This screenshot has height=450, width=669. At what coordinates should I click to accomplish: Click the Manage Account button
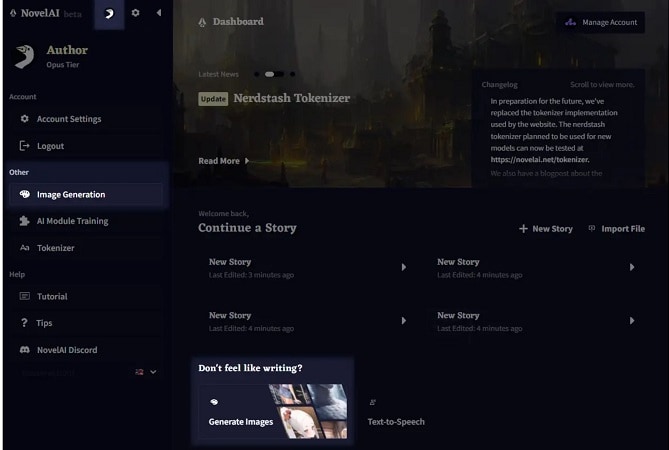tap(601, 22)
